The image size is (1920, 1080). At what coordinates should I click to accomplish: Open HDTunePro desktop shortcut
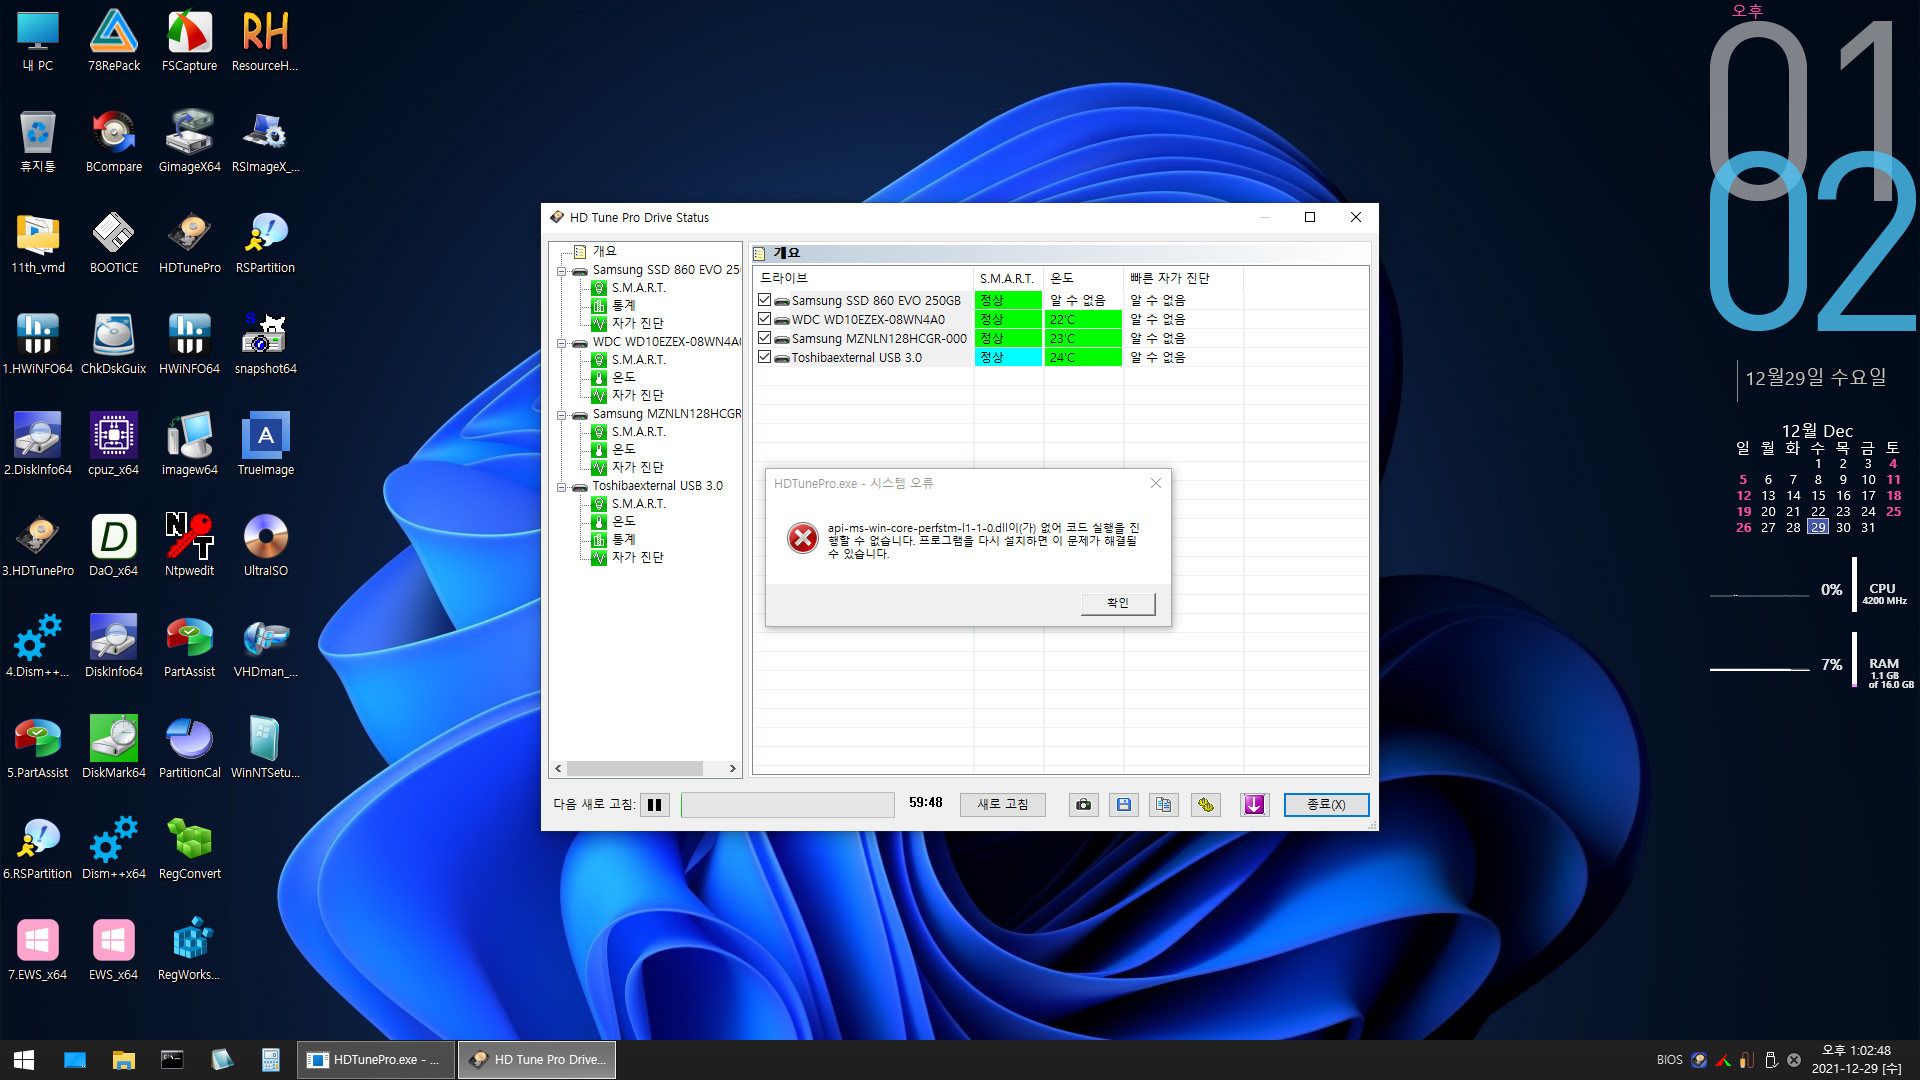[189, 243]
